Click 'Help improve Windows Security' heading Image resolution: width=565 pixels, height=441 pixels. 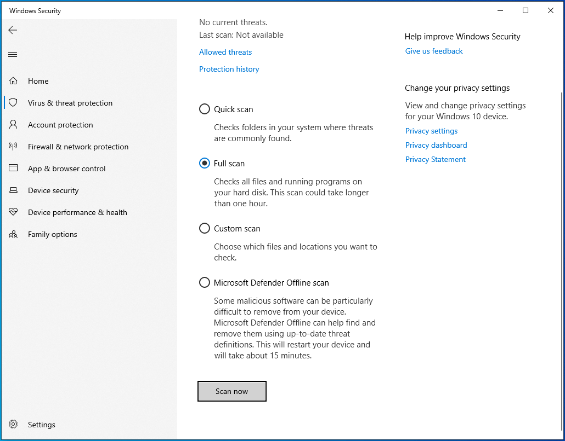[462, 36]
